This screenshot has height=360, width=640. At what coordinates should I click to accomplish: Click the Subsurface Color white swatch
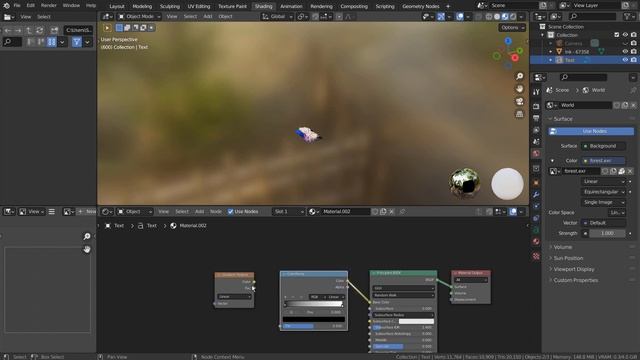[416, 321]
